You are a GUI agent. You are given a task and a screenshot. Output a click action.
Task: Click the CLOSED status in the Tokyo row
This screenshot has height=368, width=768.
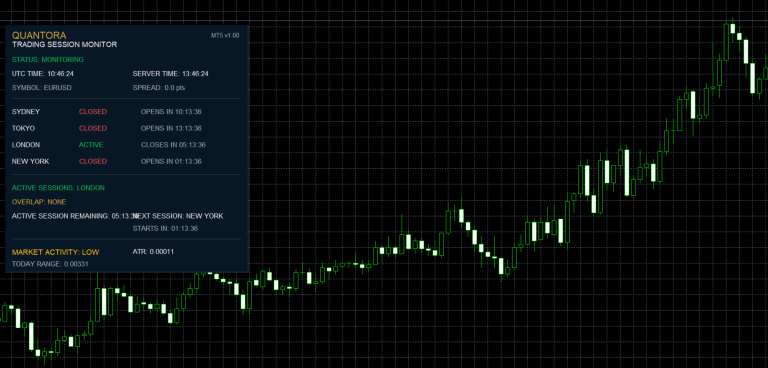coord(93,128)
